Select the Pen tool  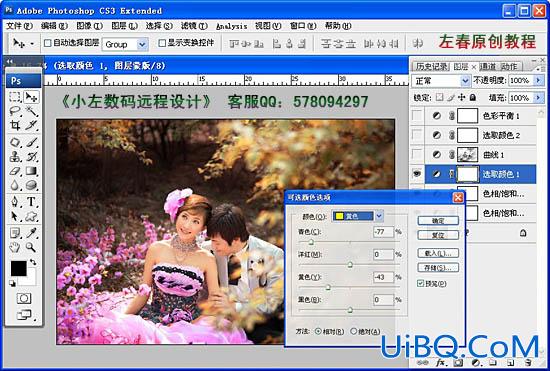click(15, 202)
